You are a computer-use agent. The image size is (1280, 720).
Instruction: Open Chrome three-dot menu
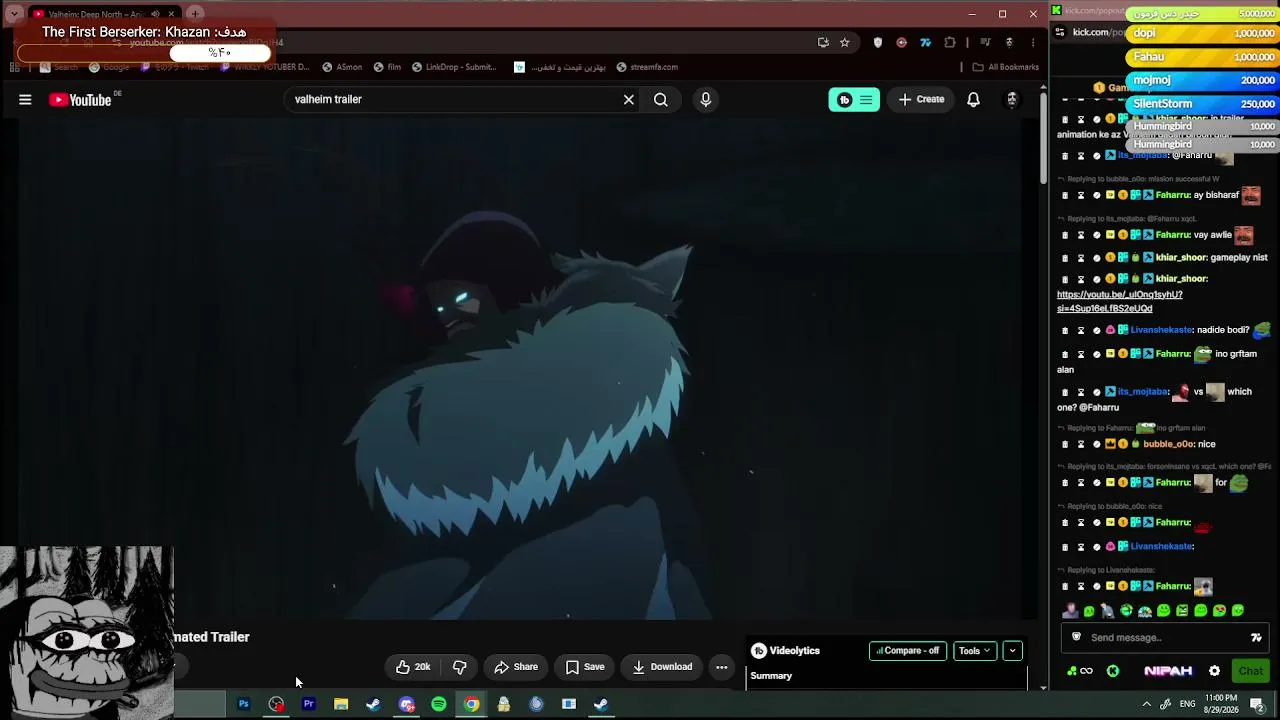1033,42
